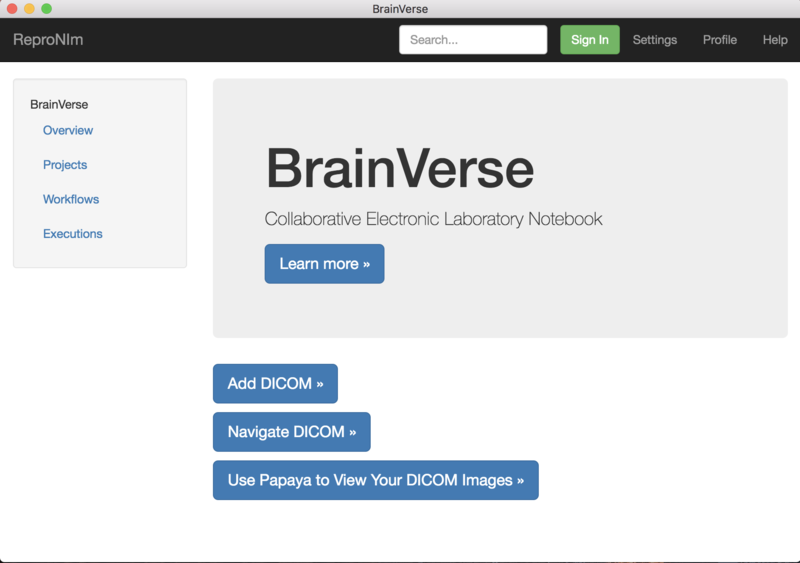The height and width of the screenshot is (563, 800).
Task: Open the Help page
Action: [775, 40]
